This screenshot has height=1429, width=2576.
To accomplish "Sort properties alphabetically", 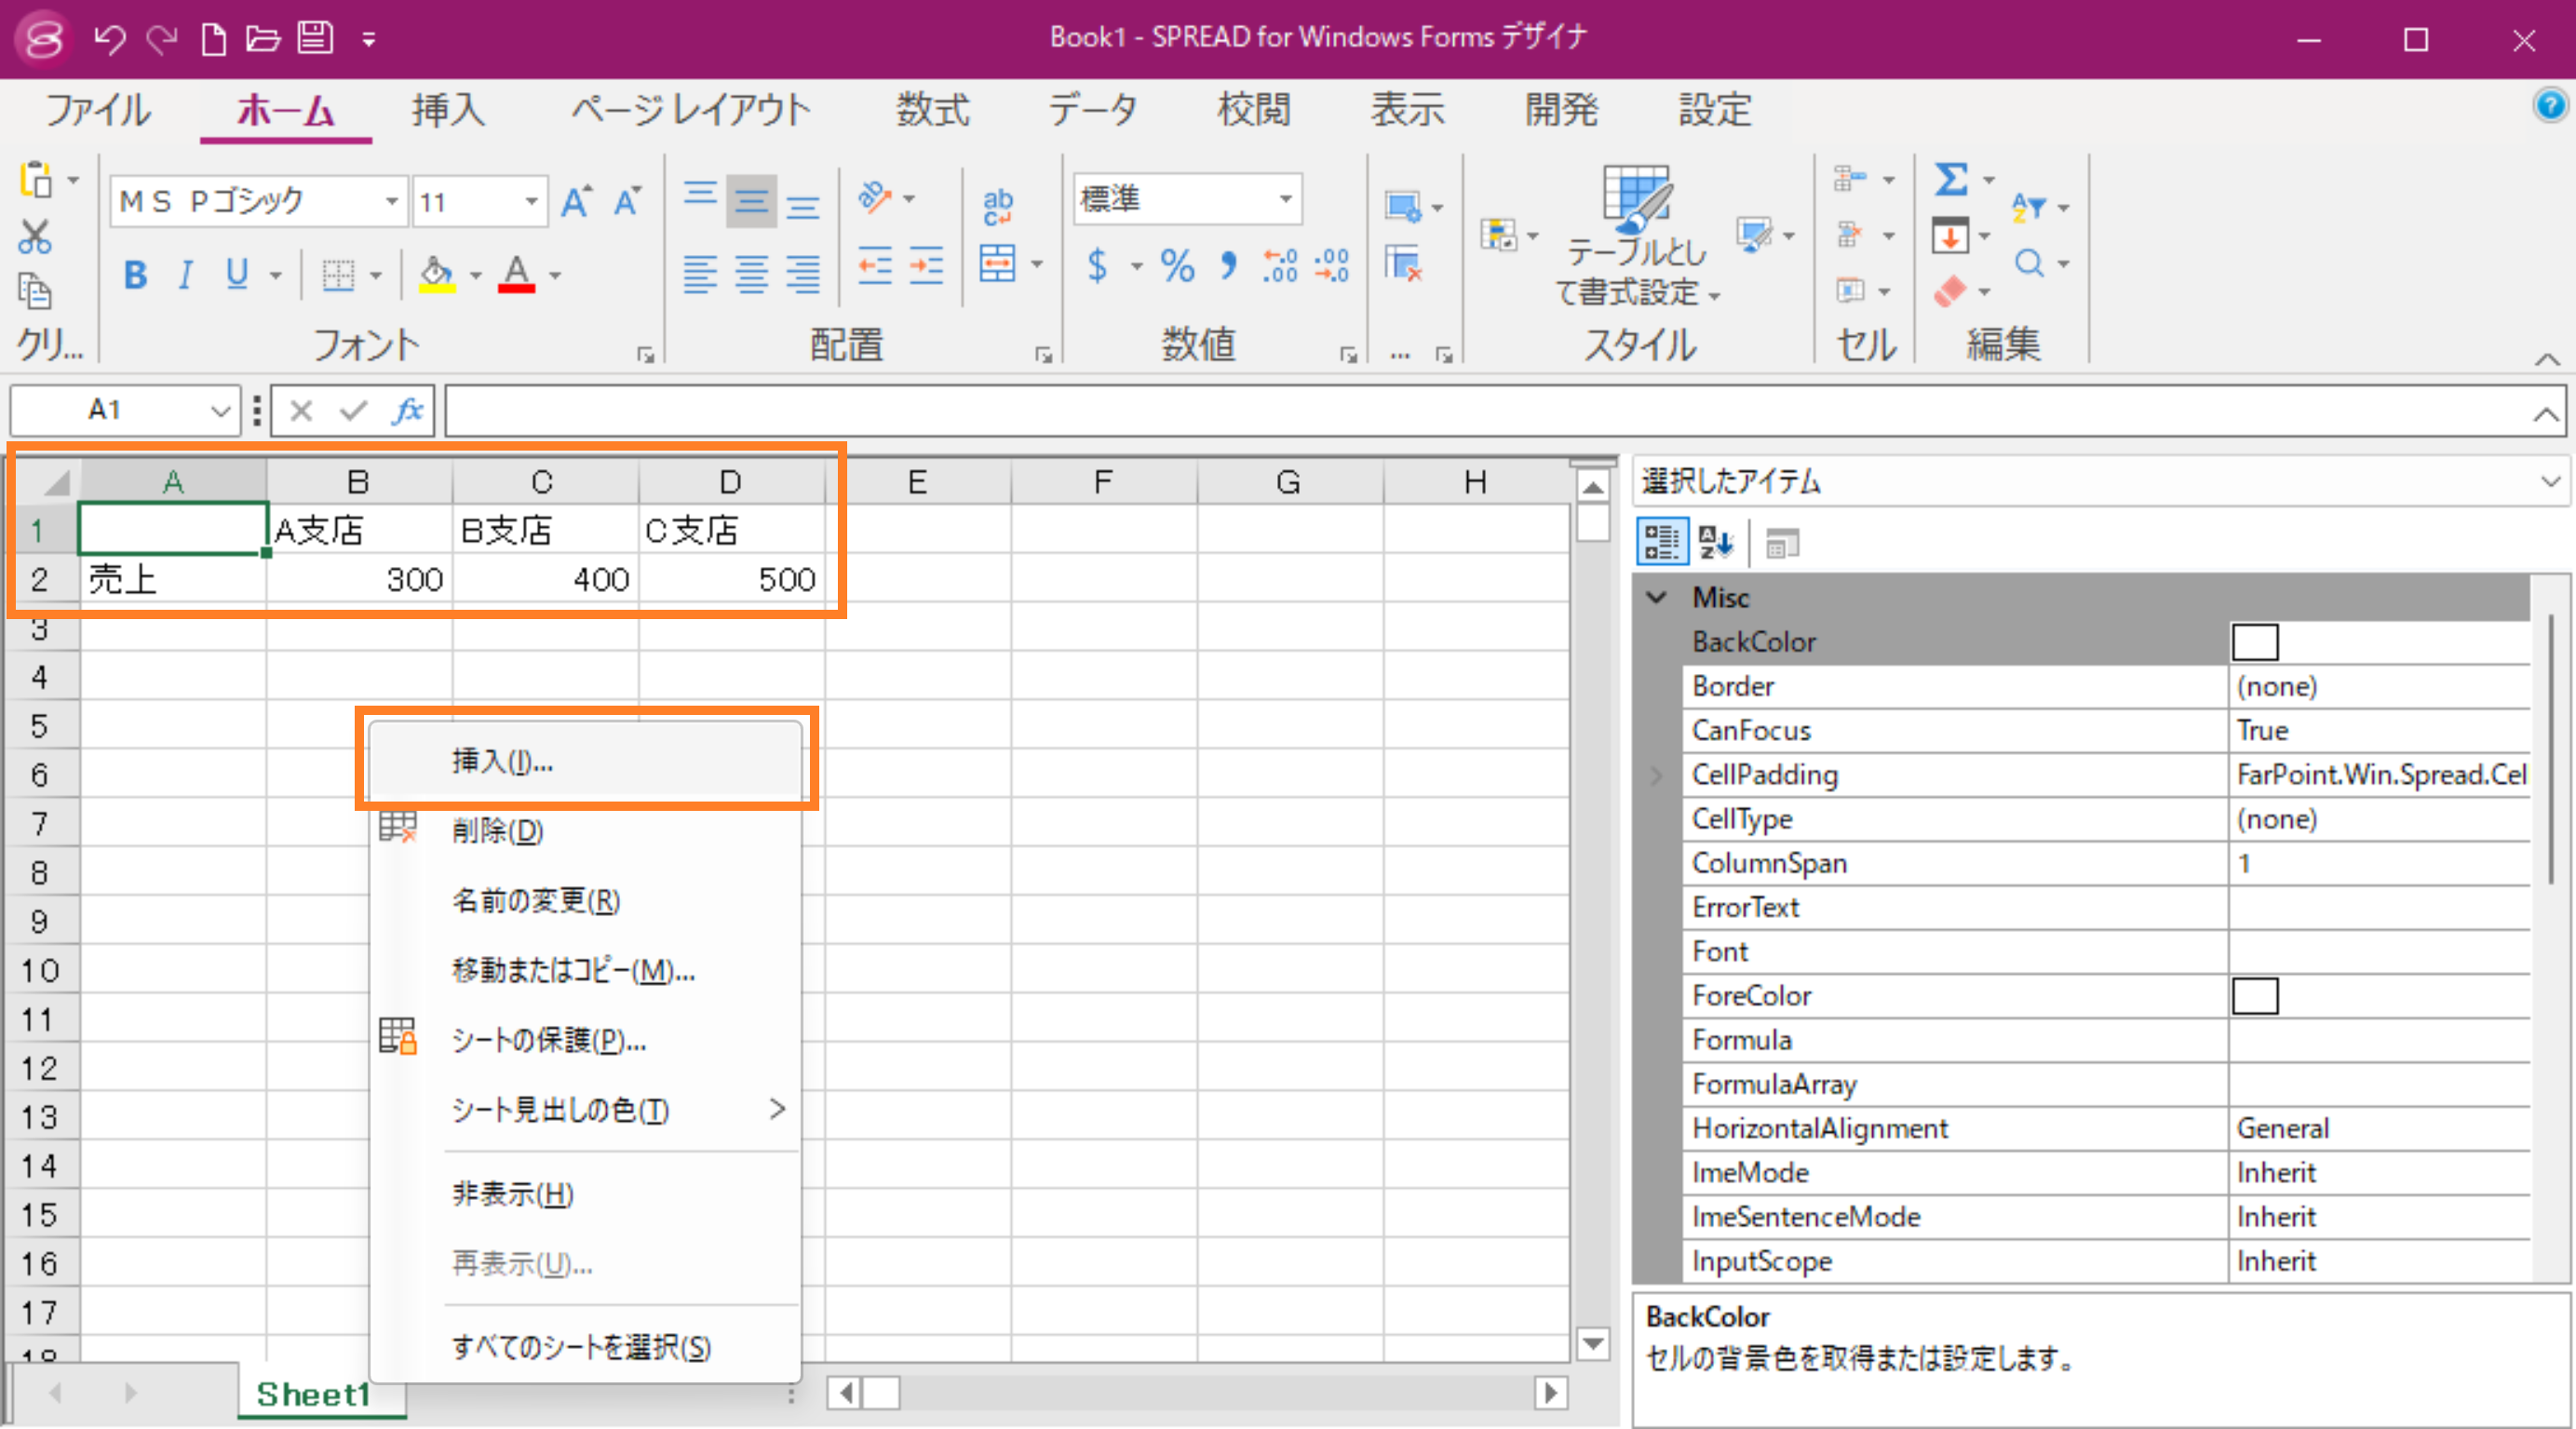I will point(1716,543).
